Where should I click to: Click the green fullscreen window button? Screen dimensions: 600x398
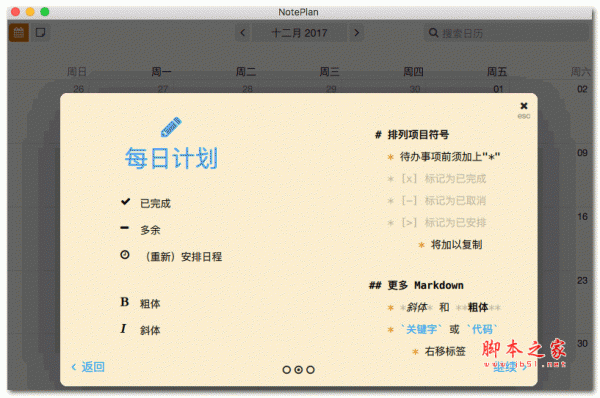point(45,11)
